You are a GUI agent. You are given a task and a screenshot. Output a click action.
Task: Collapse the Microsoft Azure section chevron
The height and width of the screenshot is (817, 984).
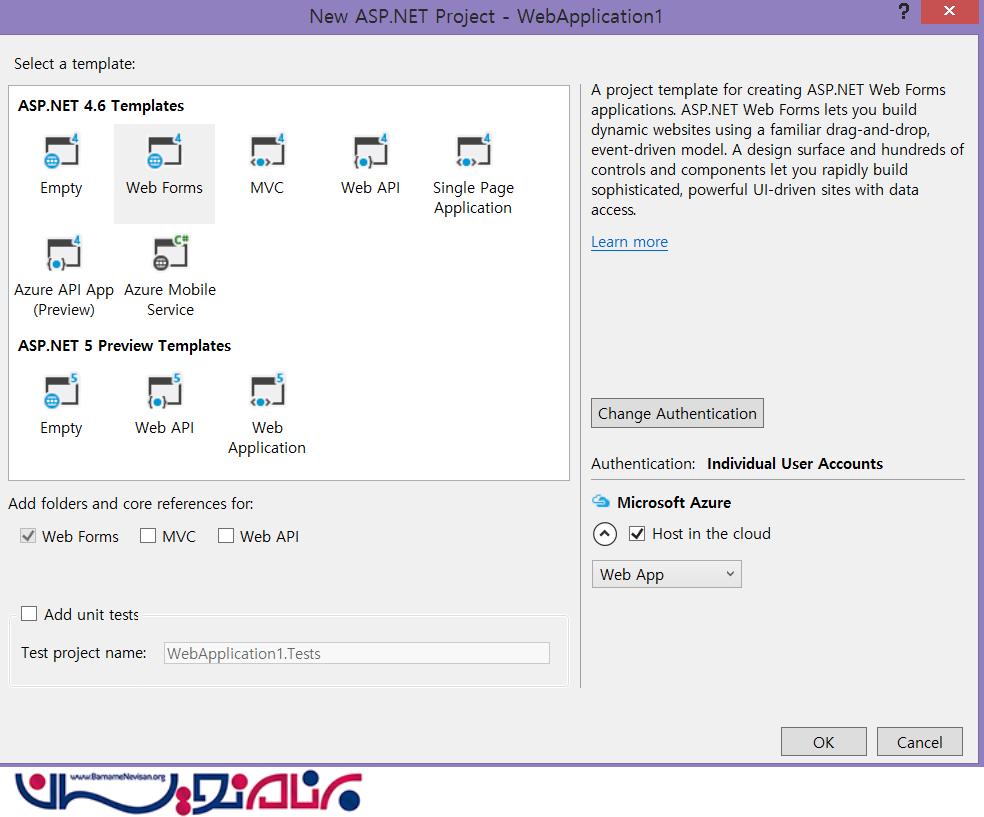coord(604,534)
